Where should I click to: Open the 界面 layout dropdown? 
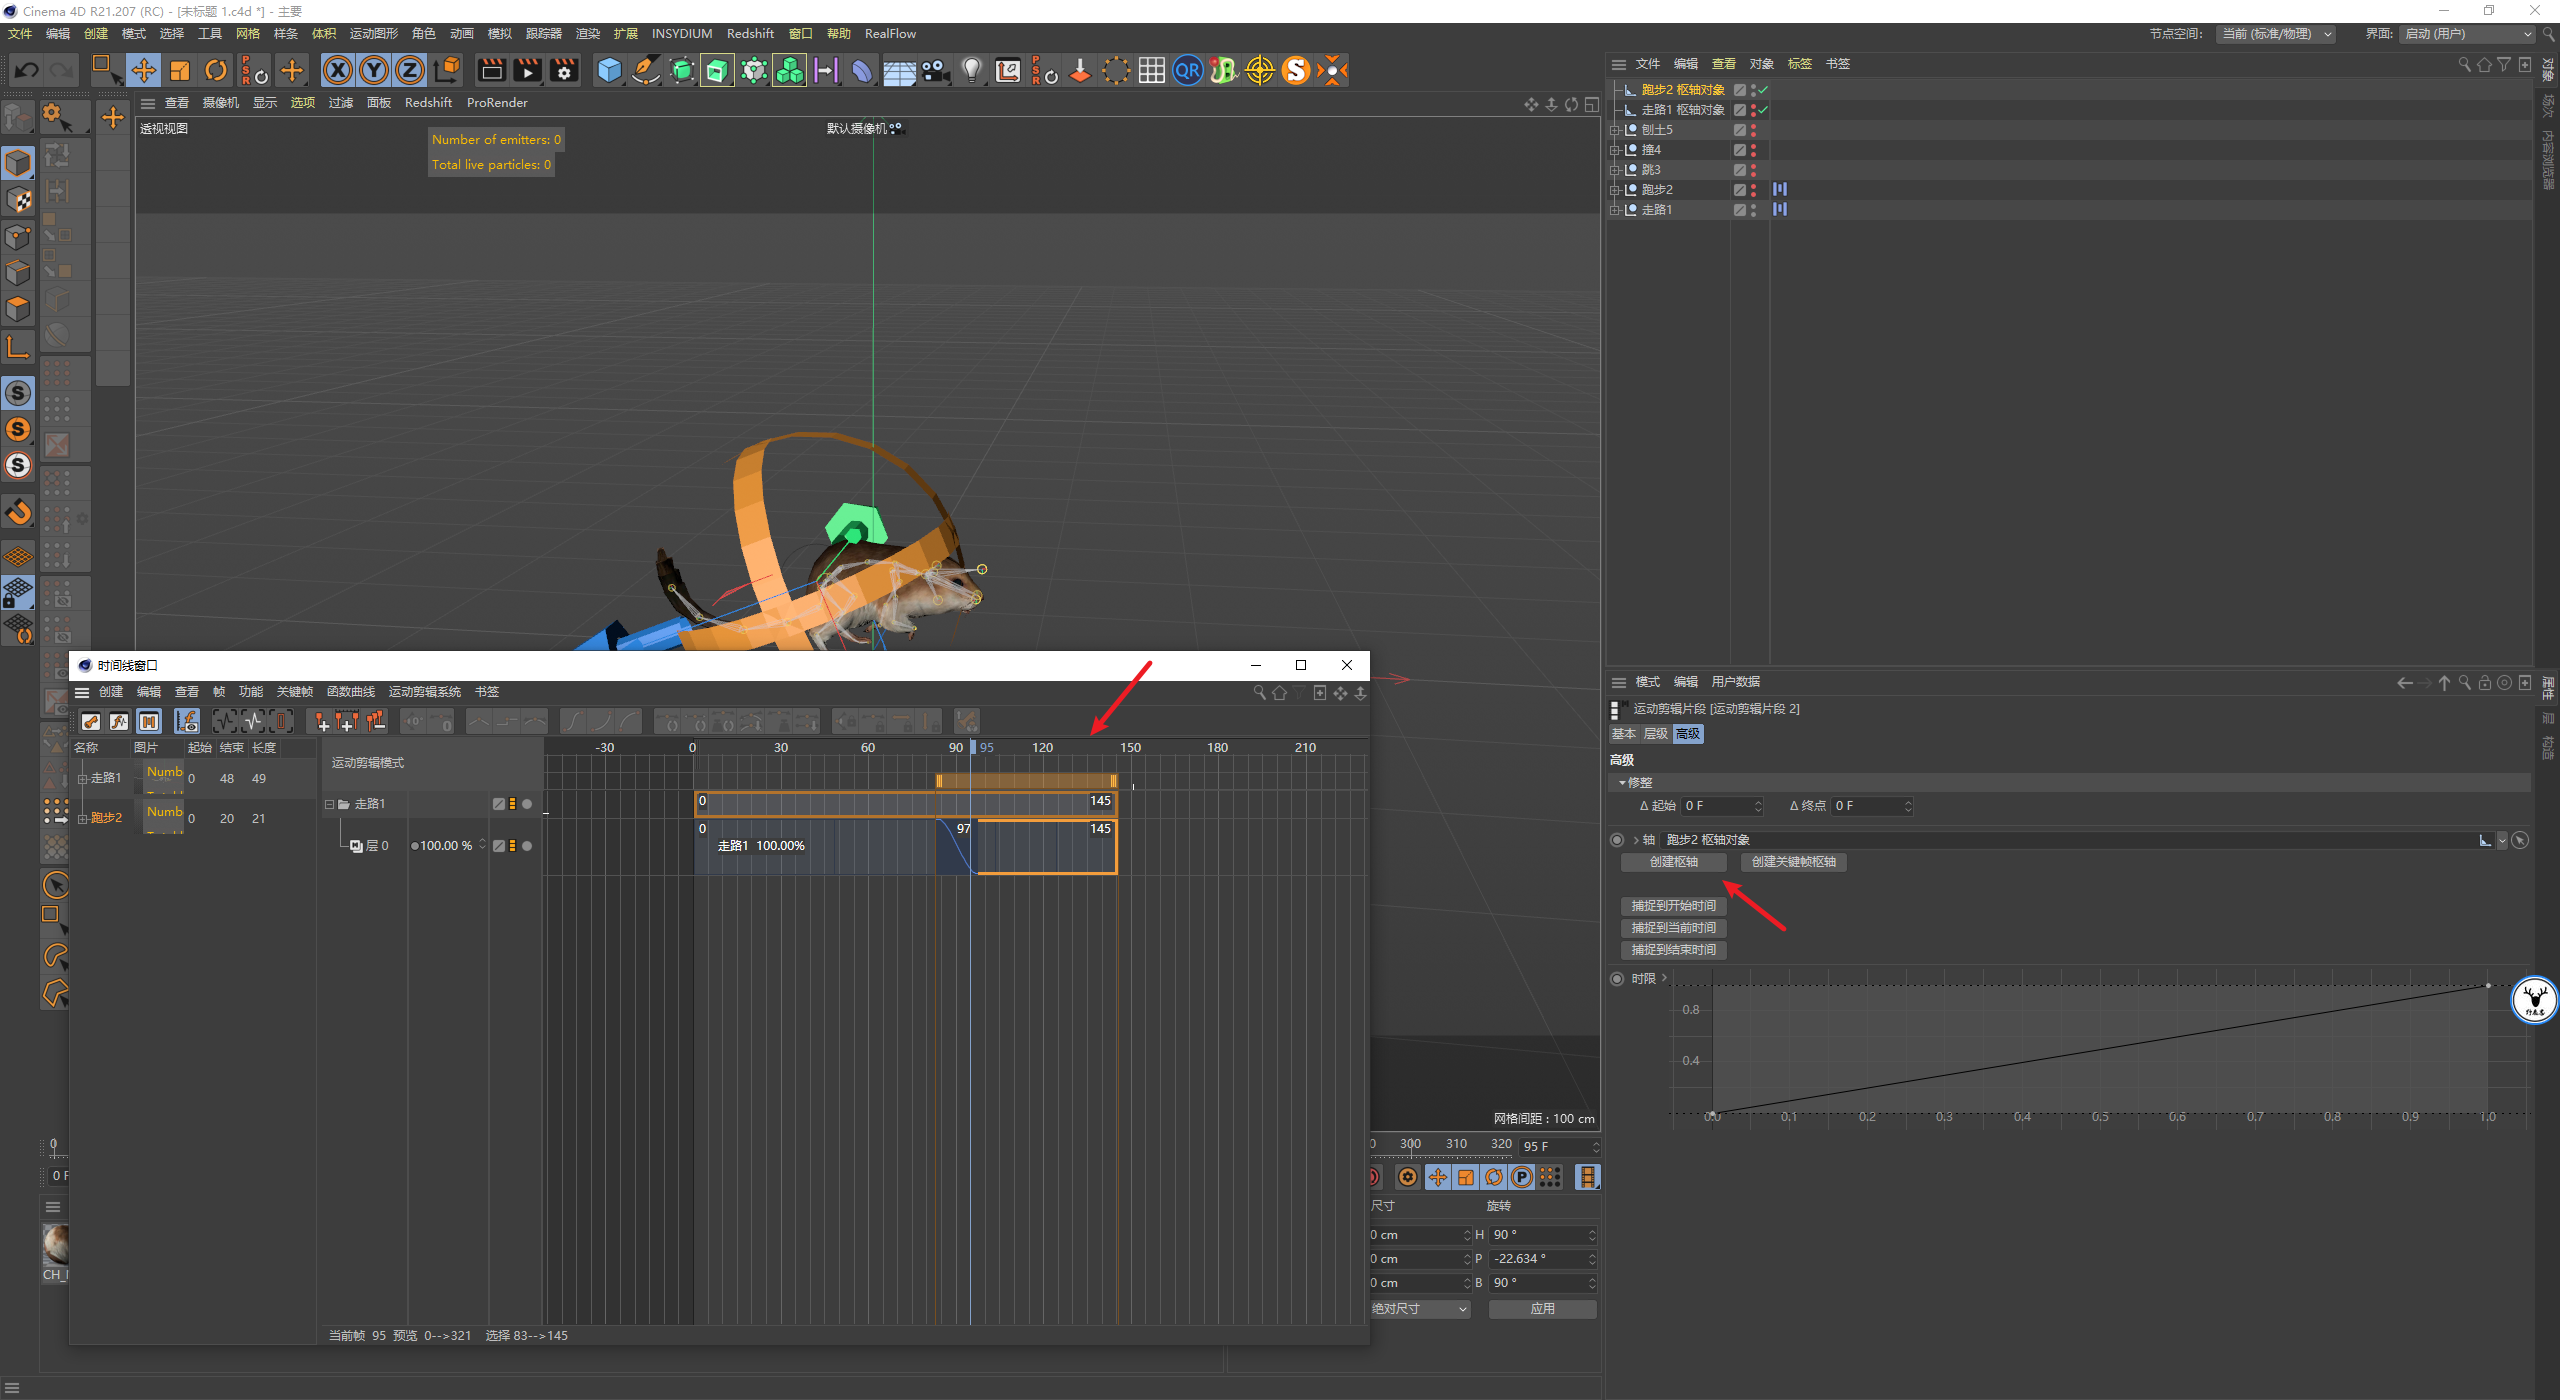coord(2468,34)
